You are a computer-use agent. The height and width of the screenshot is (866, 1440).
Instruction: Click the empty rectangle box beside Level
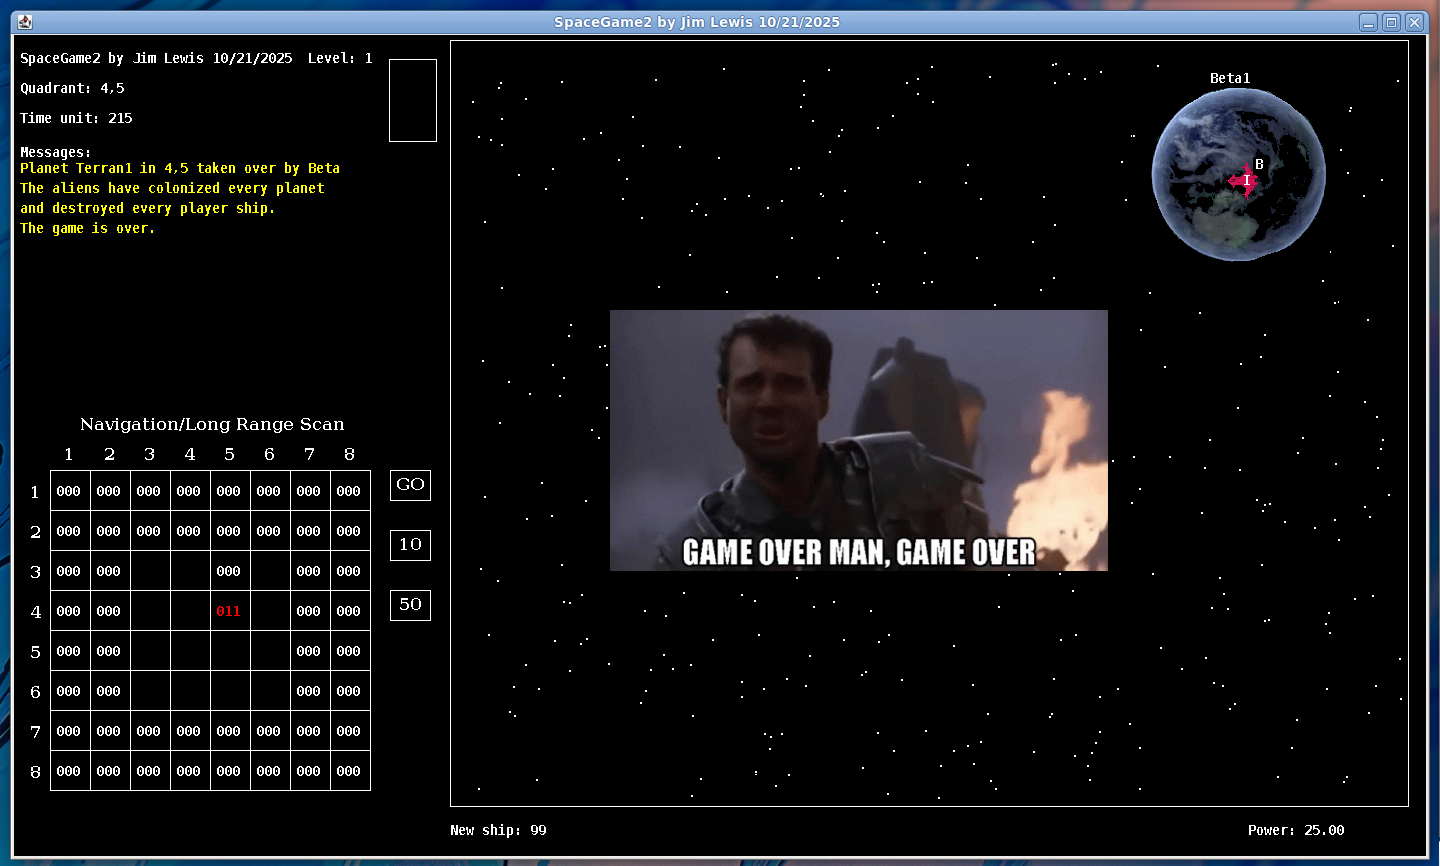(x=412, y=100)
